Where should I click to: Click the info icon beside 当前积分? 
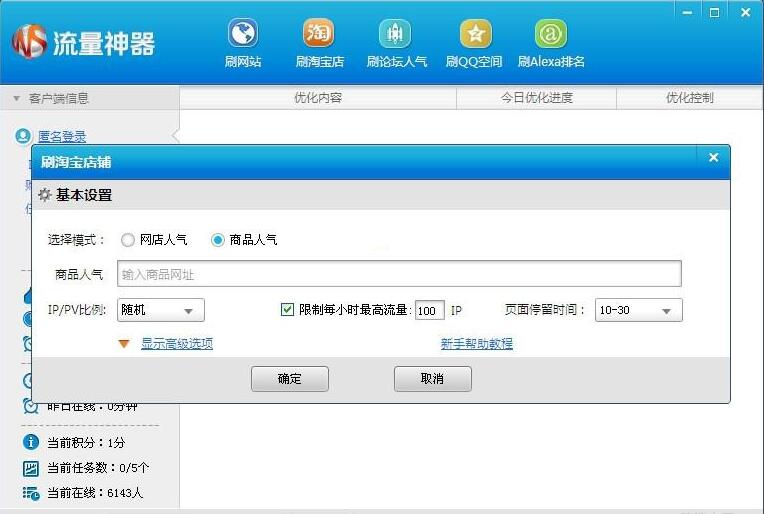tap(31, 442)
